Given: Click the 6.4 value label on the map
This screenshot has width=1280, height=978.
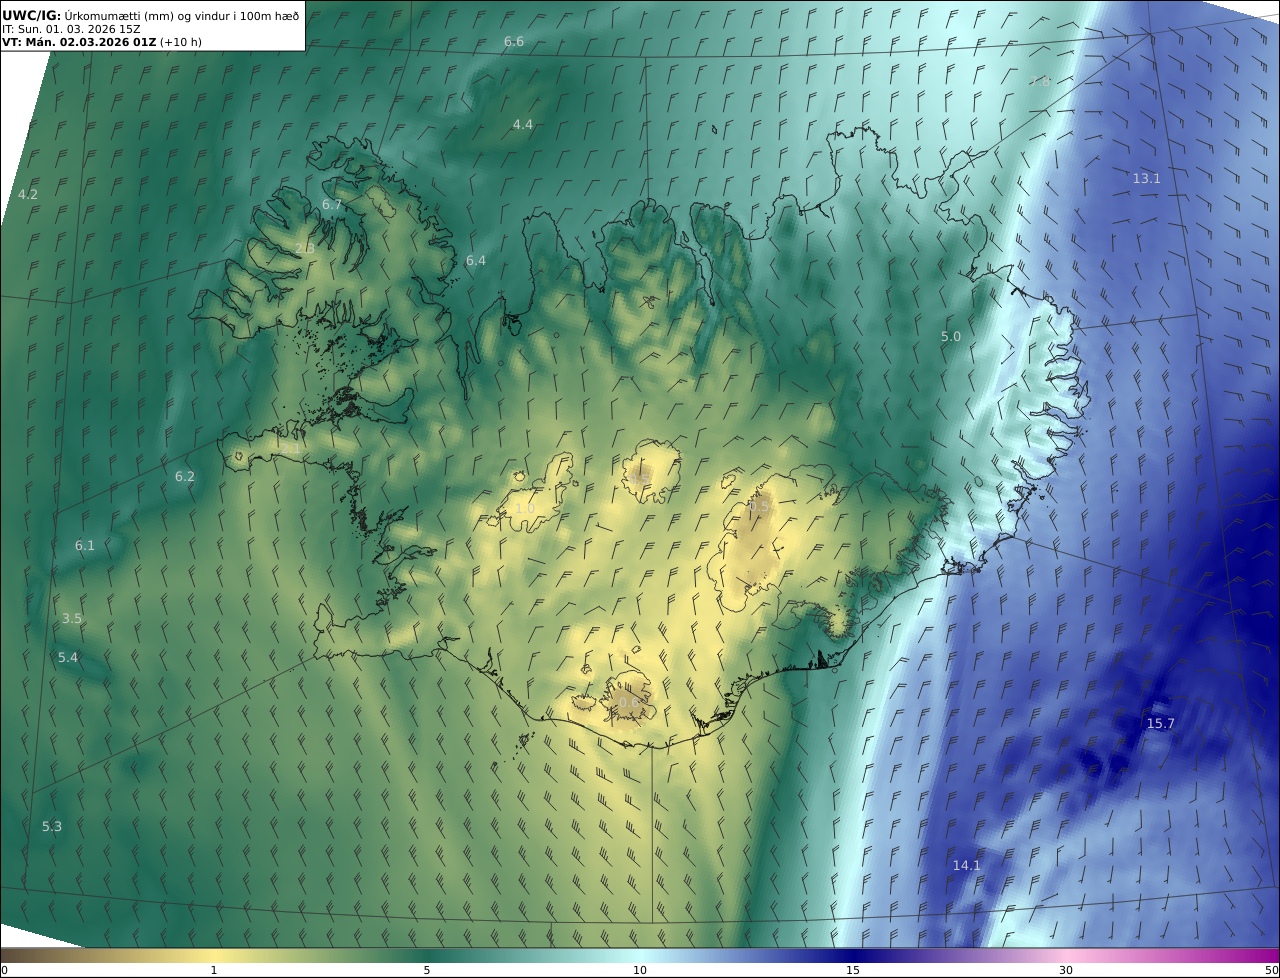Looking at the screenshot, I should click(476, 261).
